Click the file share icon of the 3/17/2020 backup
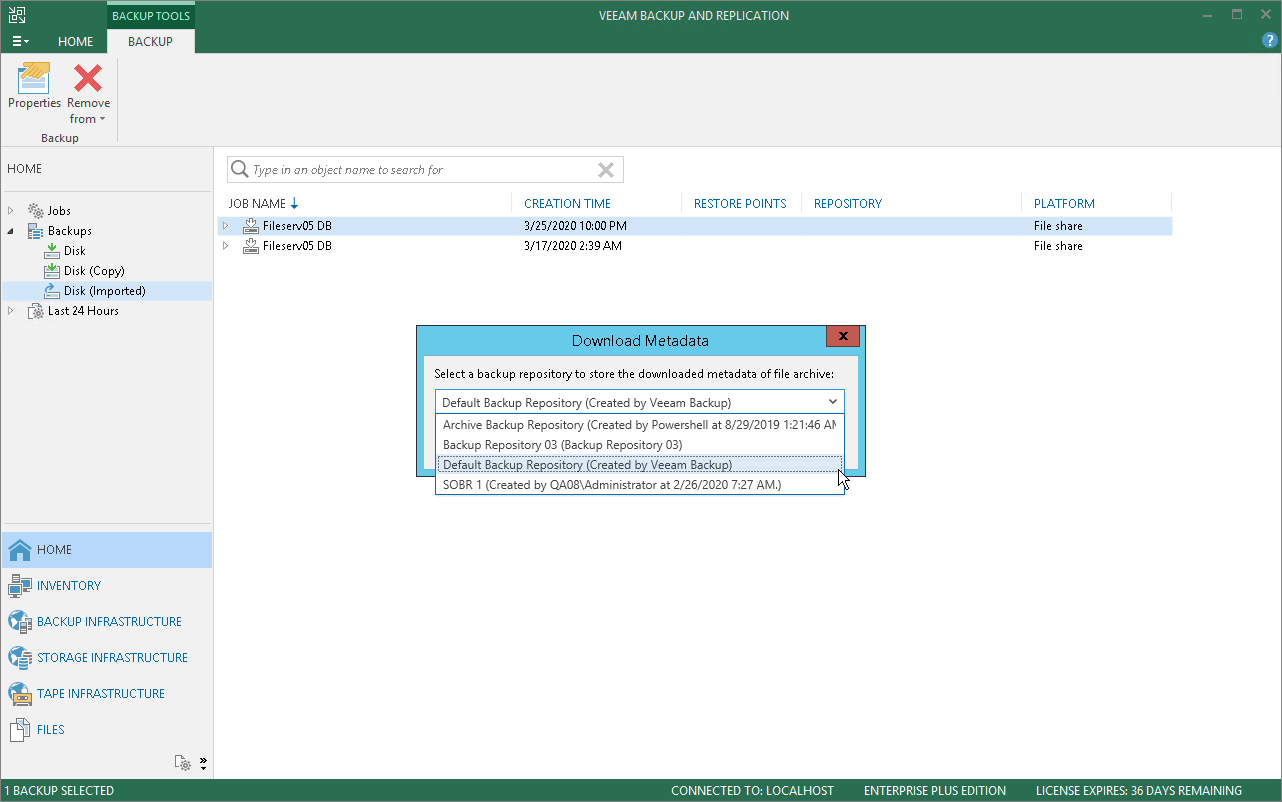Screen dimensions: 1282x802 click(x=251, y=246)
